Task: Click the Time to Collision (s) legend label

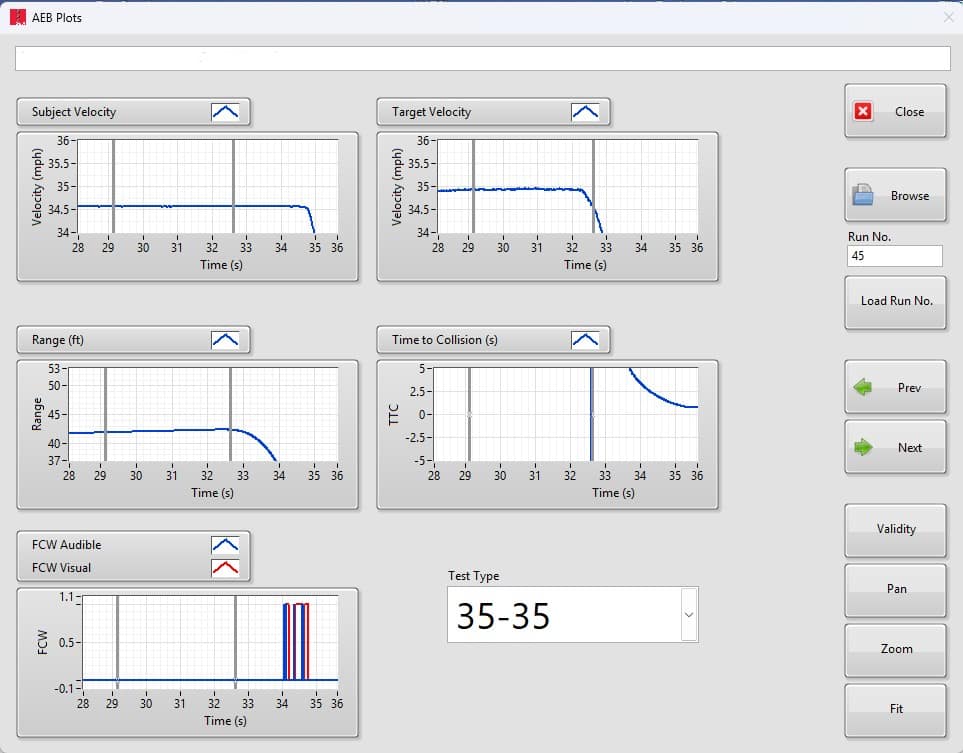Action: coord(445,340)
